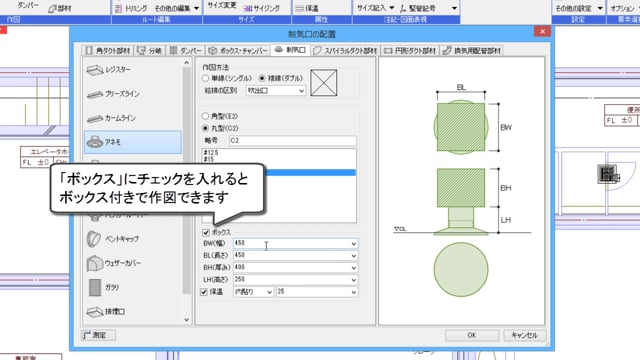Click the キャンセル cancel button
Viewport: 640px width, 360px height.
tap(524, 335)
